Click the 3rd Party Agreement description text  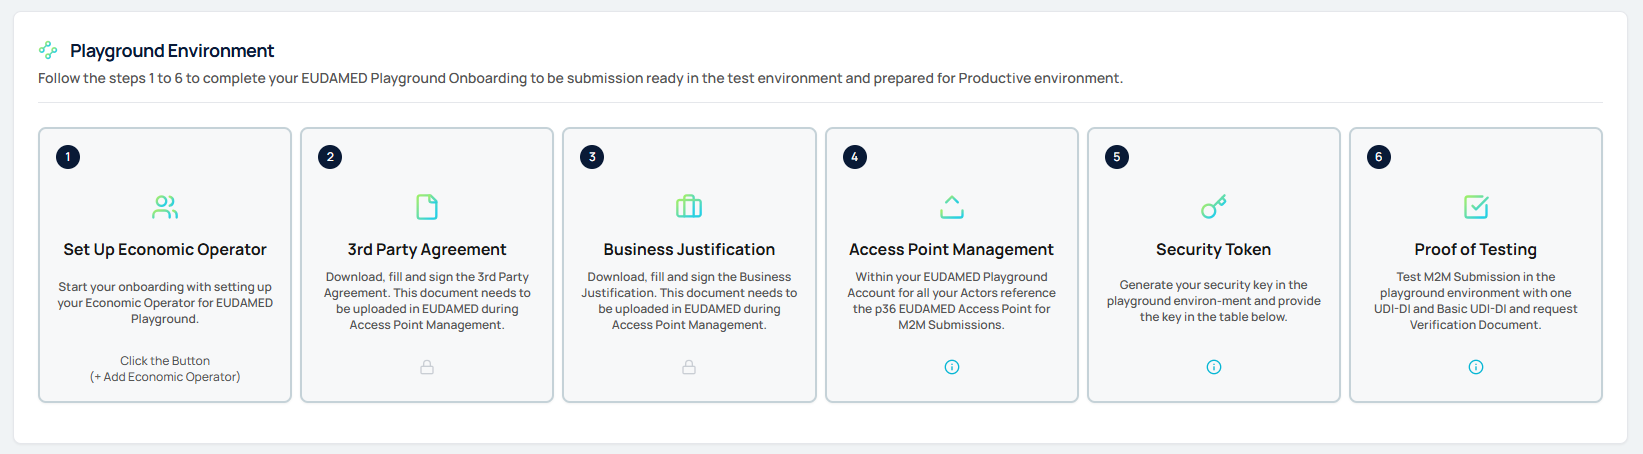pos(427,301)
